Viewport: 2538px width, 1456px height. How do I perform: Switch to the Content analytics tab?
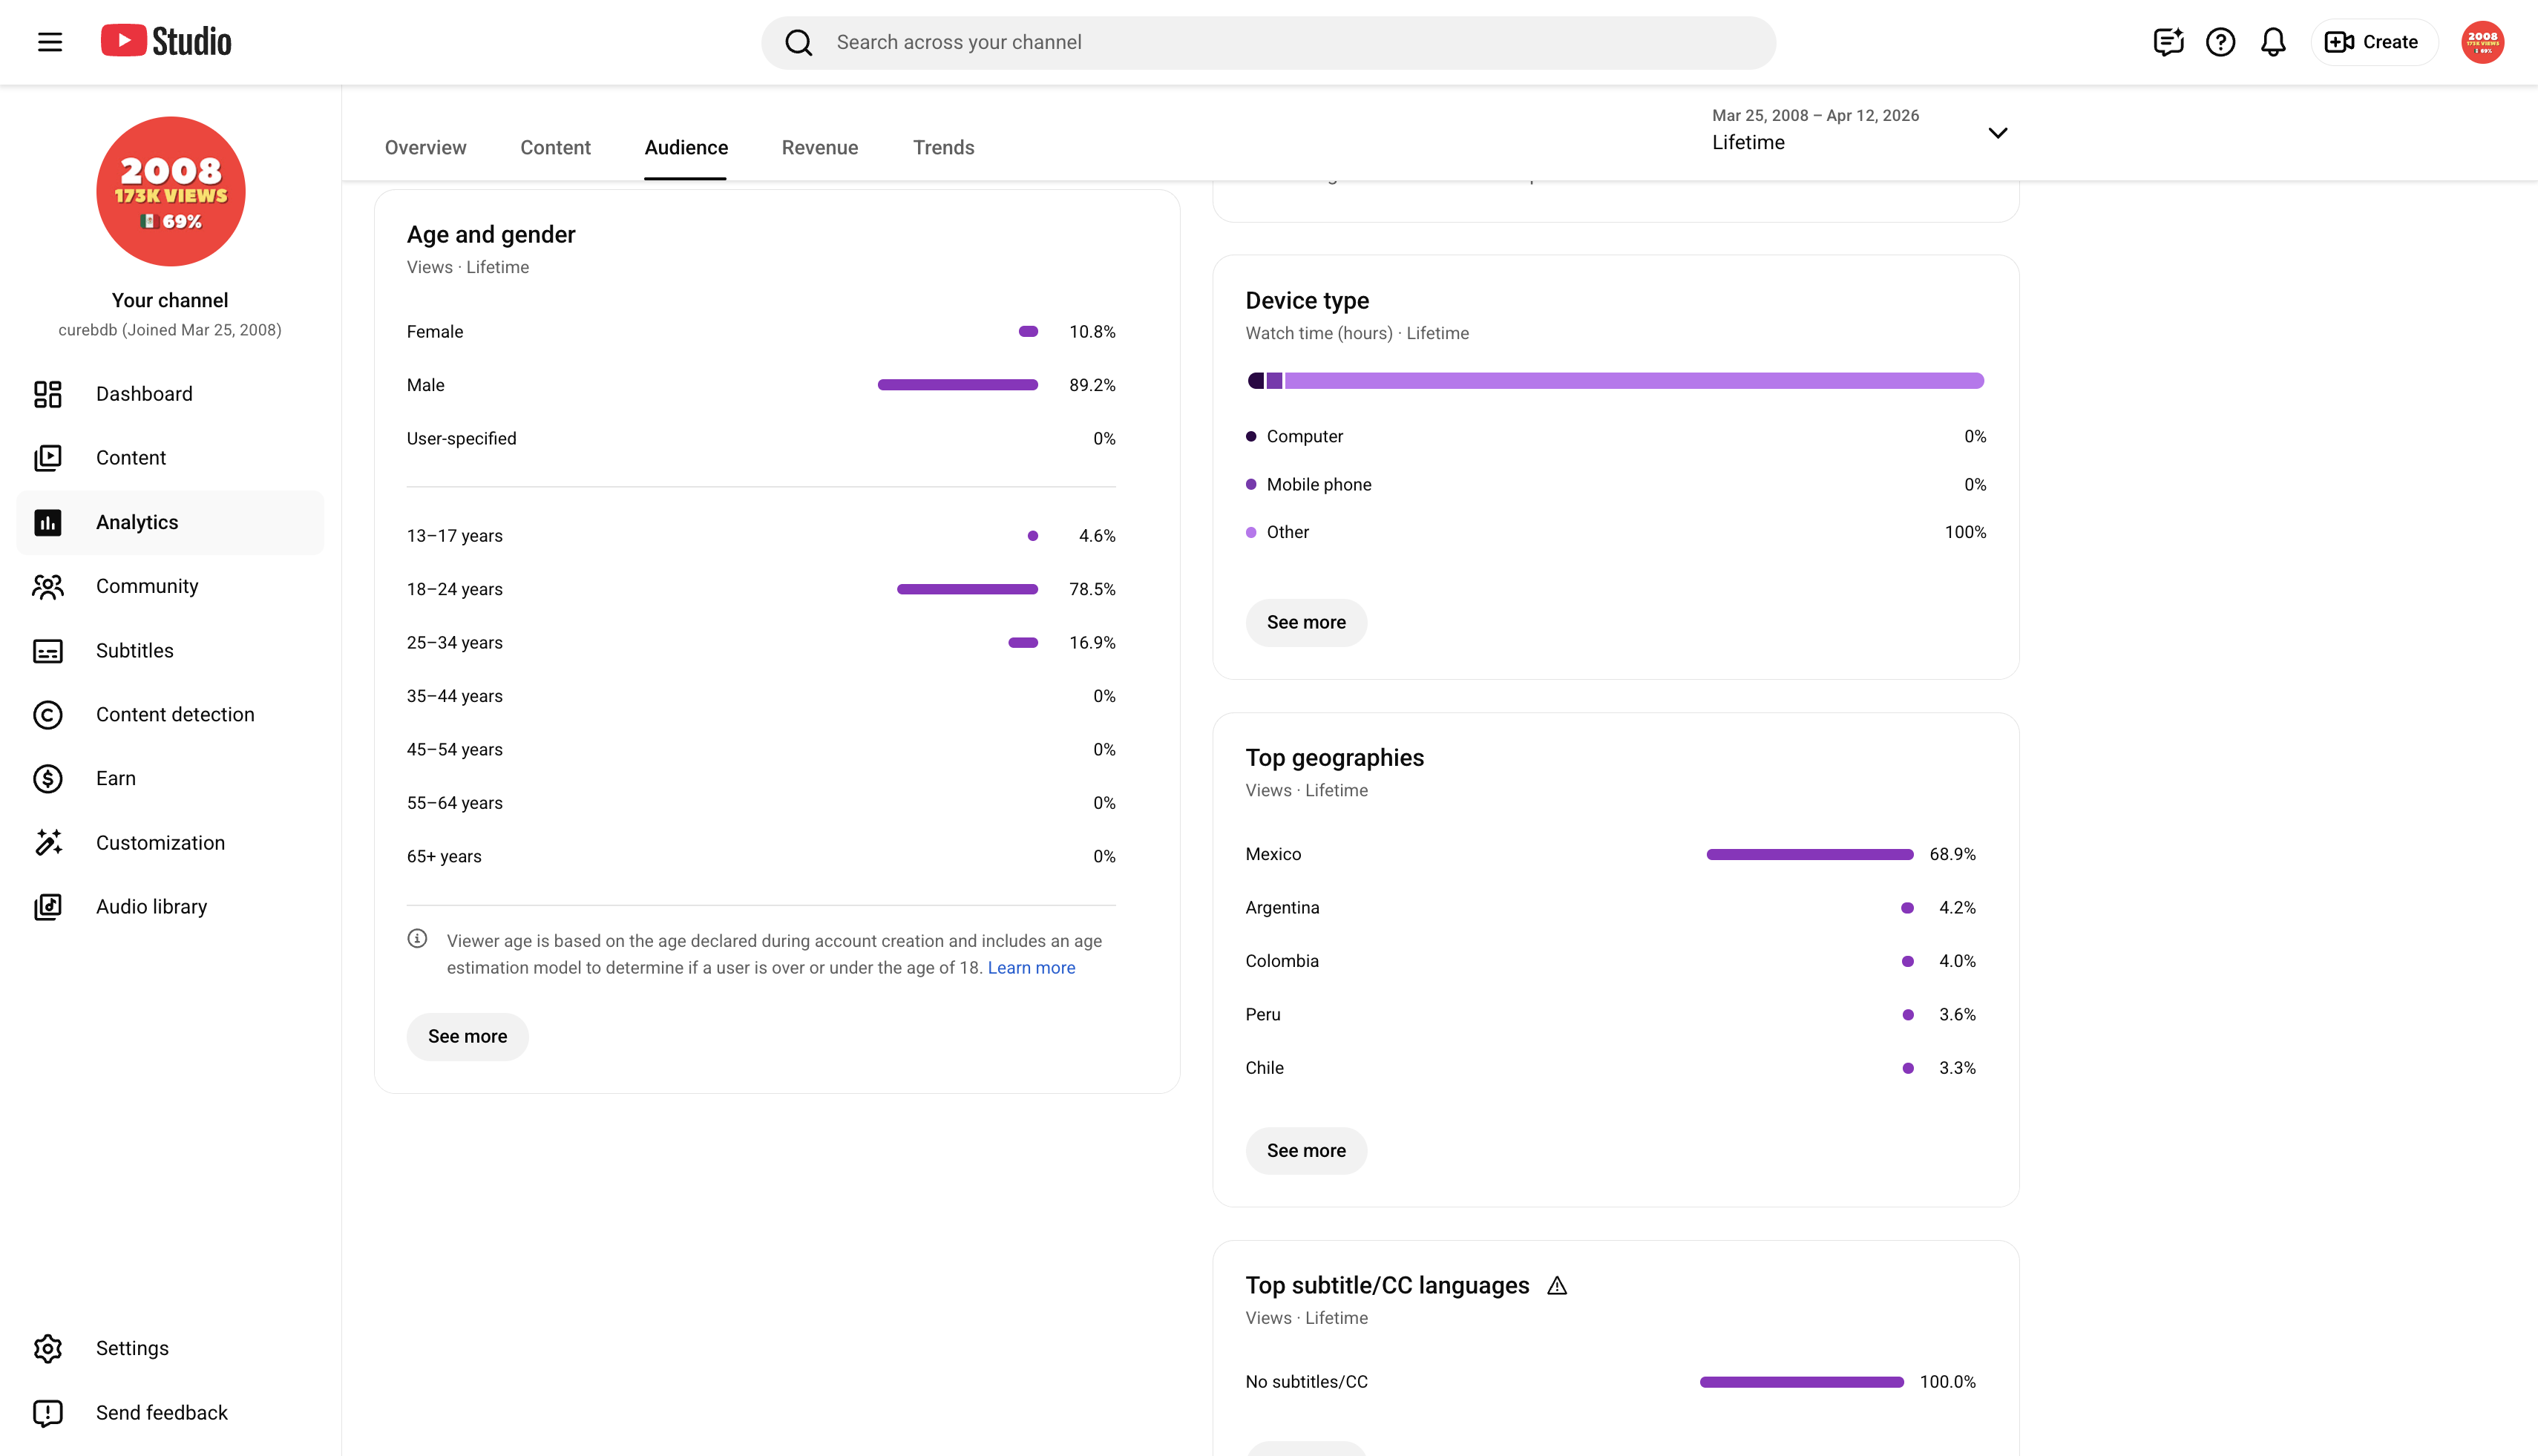click(x=555, y=148)
